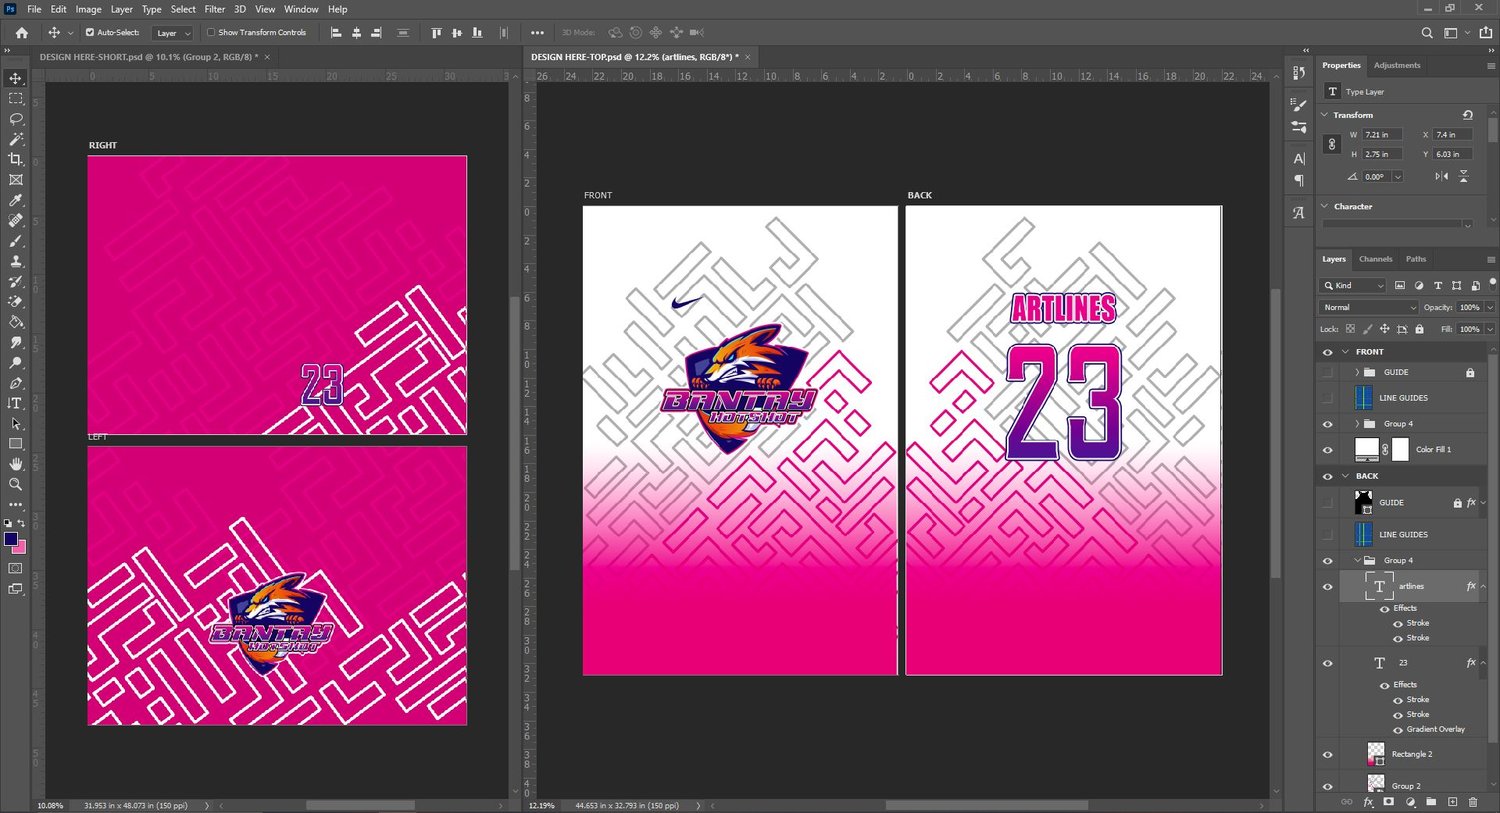Click the Share button at top right

point(1485,33)
